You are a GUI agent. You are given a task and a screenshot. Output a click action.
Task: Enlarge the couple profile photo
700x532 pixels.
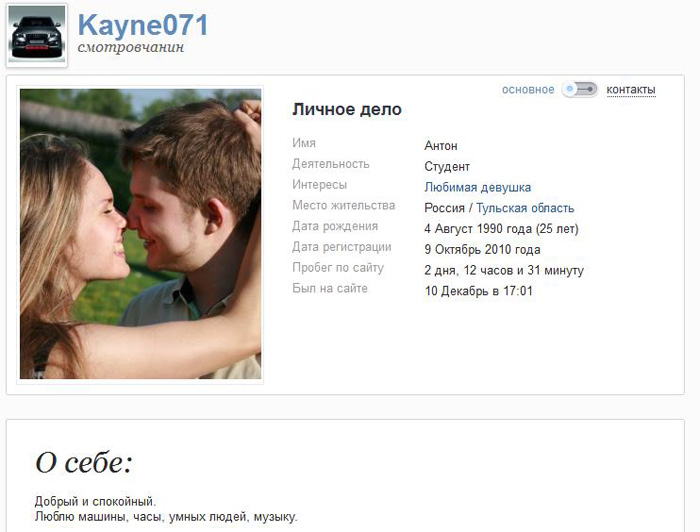pos(140,234)
